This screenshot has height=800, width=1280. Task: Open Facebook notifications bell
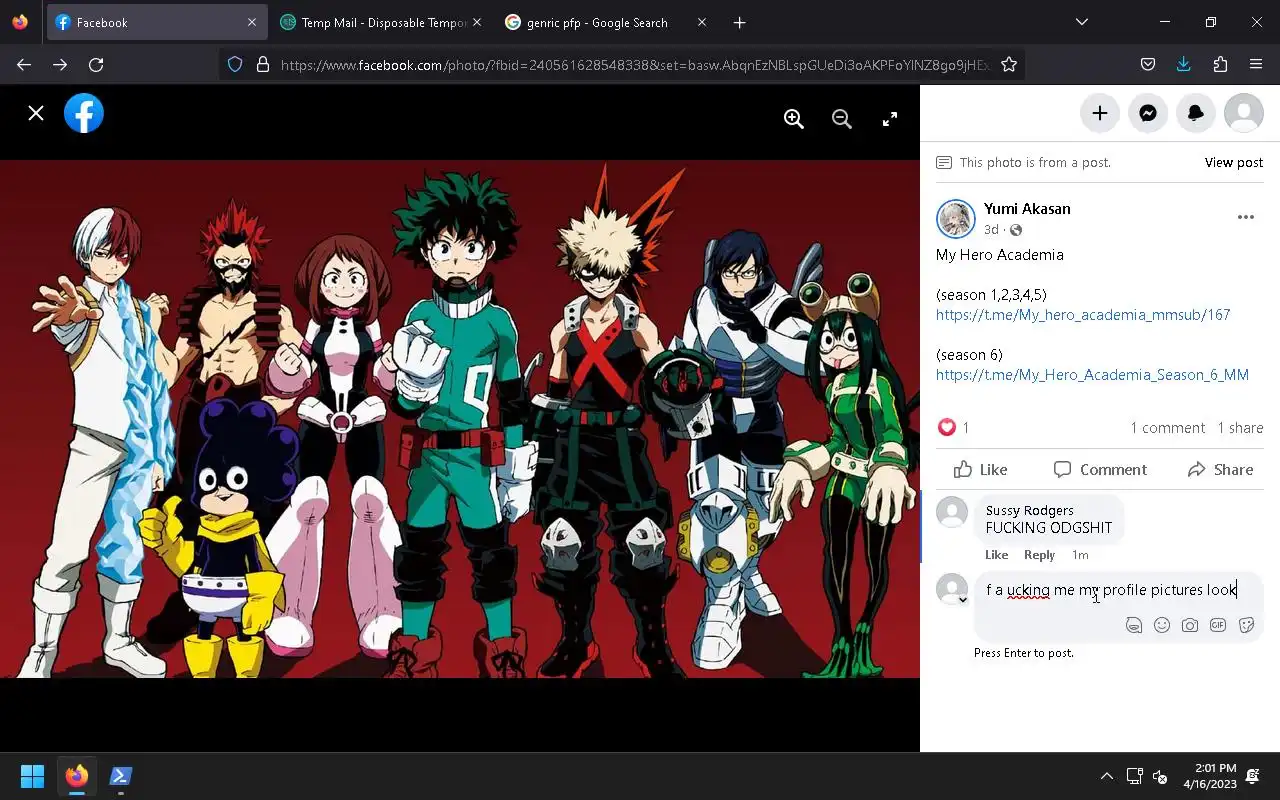pyautogui.click(x=1196, y=113)
